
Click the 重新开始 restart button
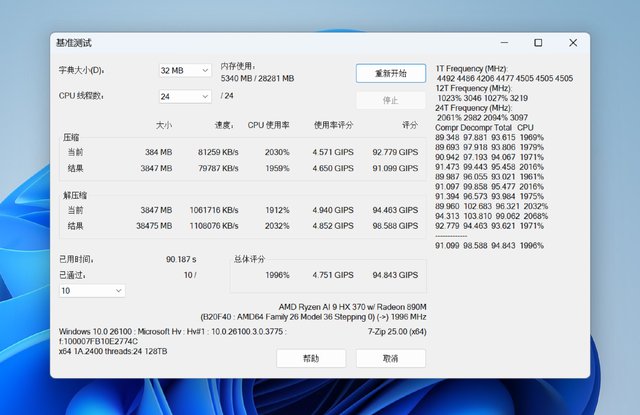point(391,73)
